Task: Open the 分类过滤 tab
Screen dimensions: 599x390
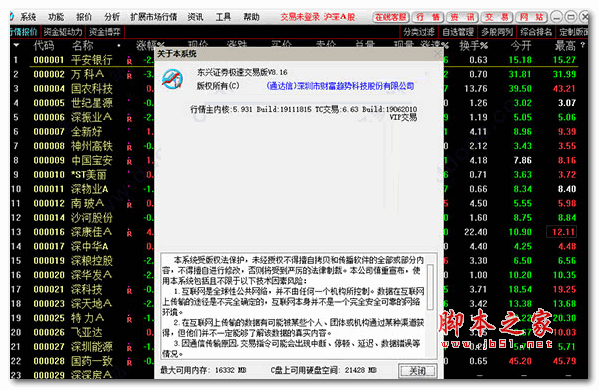Action: pyautogui.click(x=419, y=32)
